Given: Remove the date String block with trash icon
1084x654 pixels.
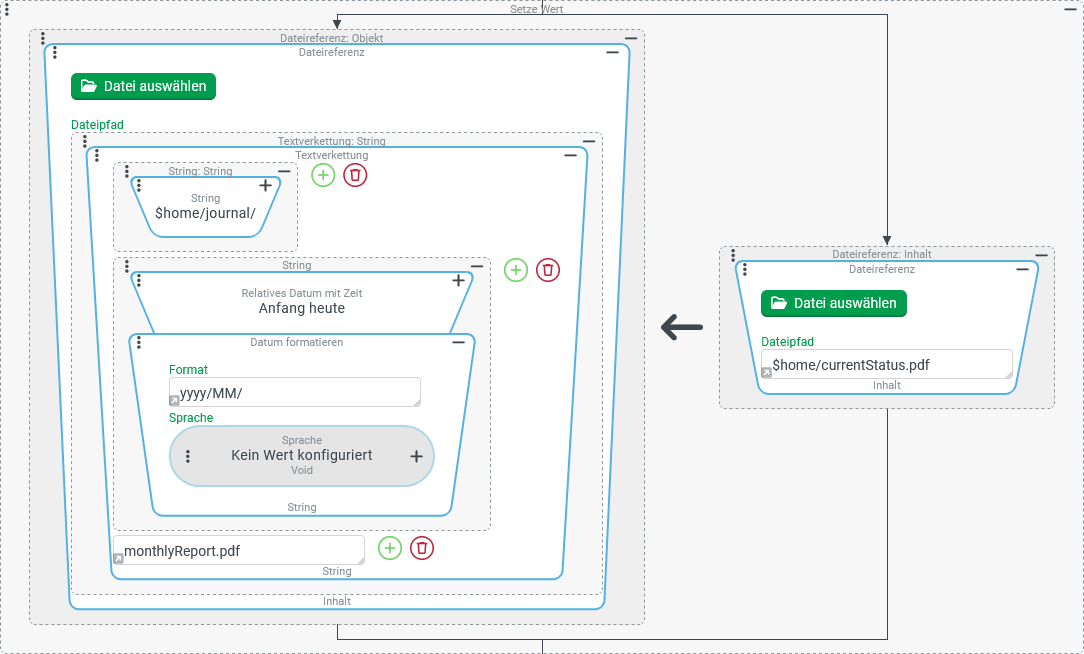Looking at the screenshot, I should (548, 270).
